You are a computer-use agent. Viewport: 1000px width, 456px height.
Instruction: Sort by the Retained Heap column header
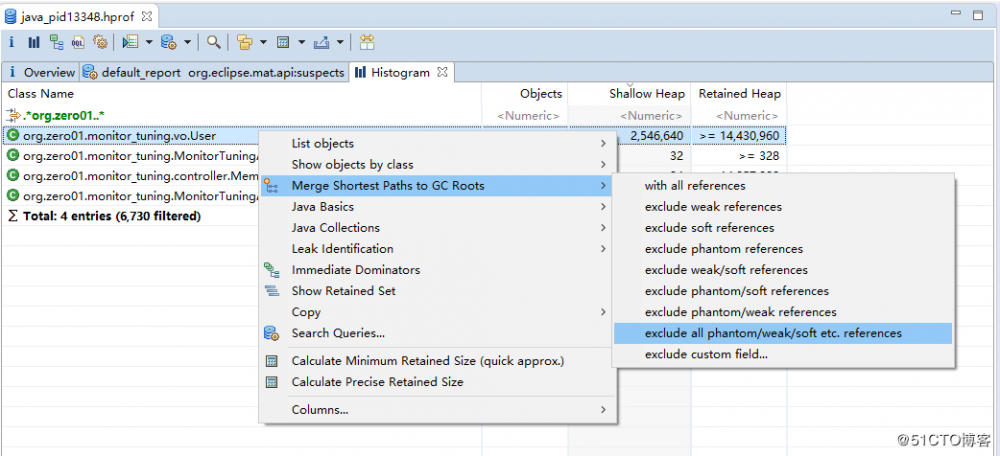[x=739, y=94]
